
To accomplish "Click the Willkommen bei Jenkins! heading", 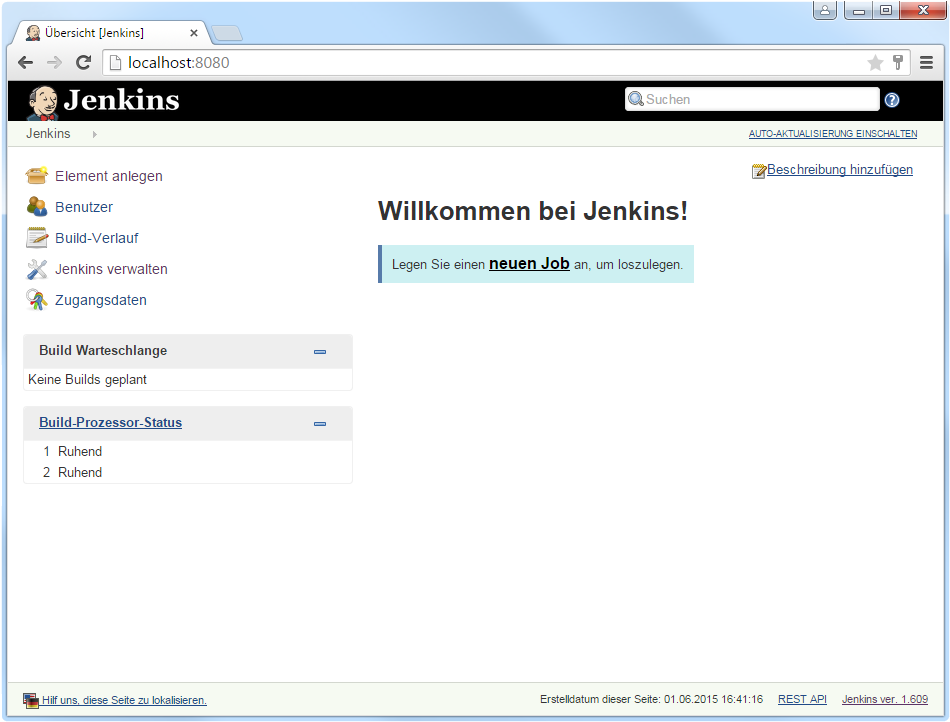I will (x=533, y=211).
